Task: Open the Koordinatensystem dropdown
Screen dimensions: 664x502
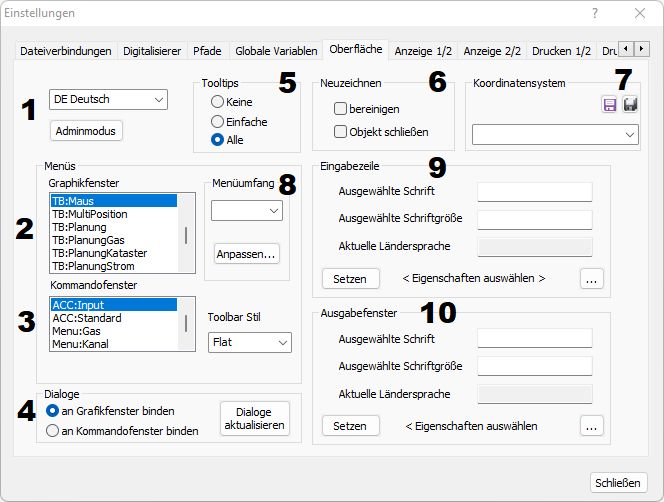Action: point(554,133)
